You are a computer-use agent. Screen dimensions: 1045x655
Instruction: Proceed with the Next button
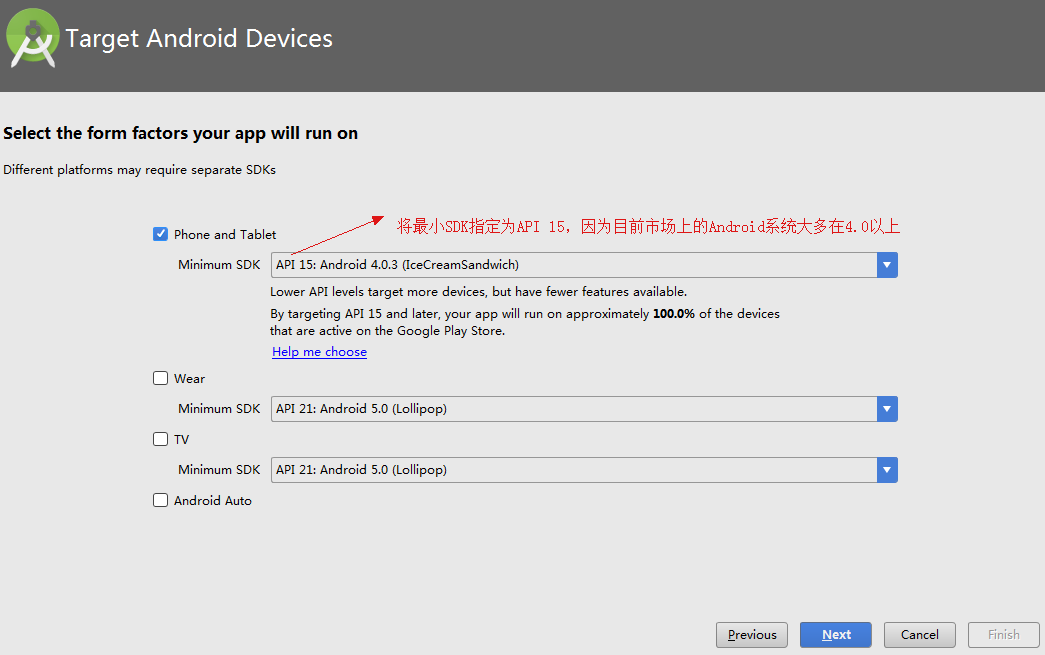(836, 635)
